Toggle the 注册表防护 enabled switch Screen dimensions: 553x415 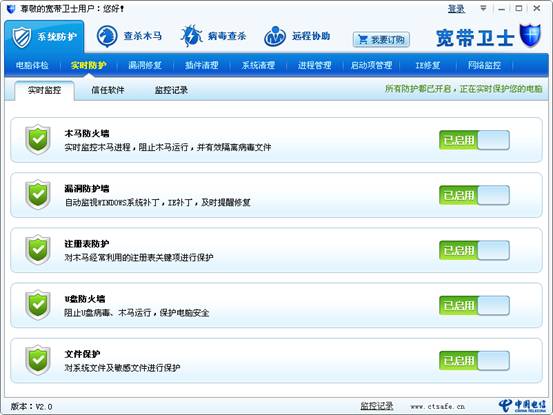[x=474, y=250]
